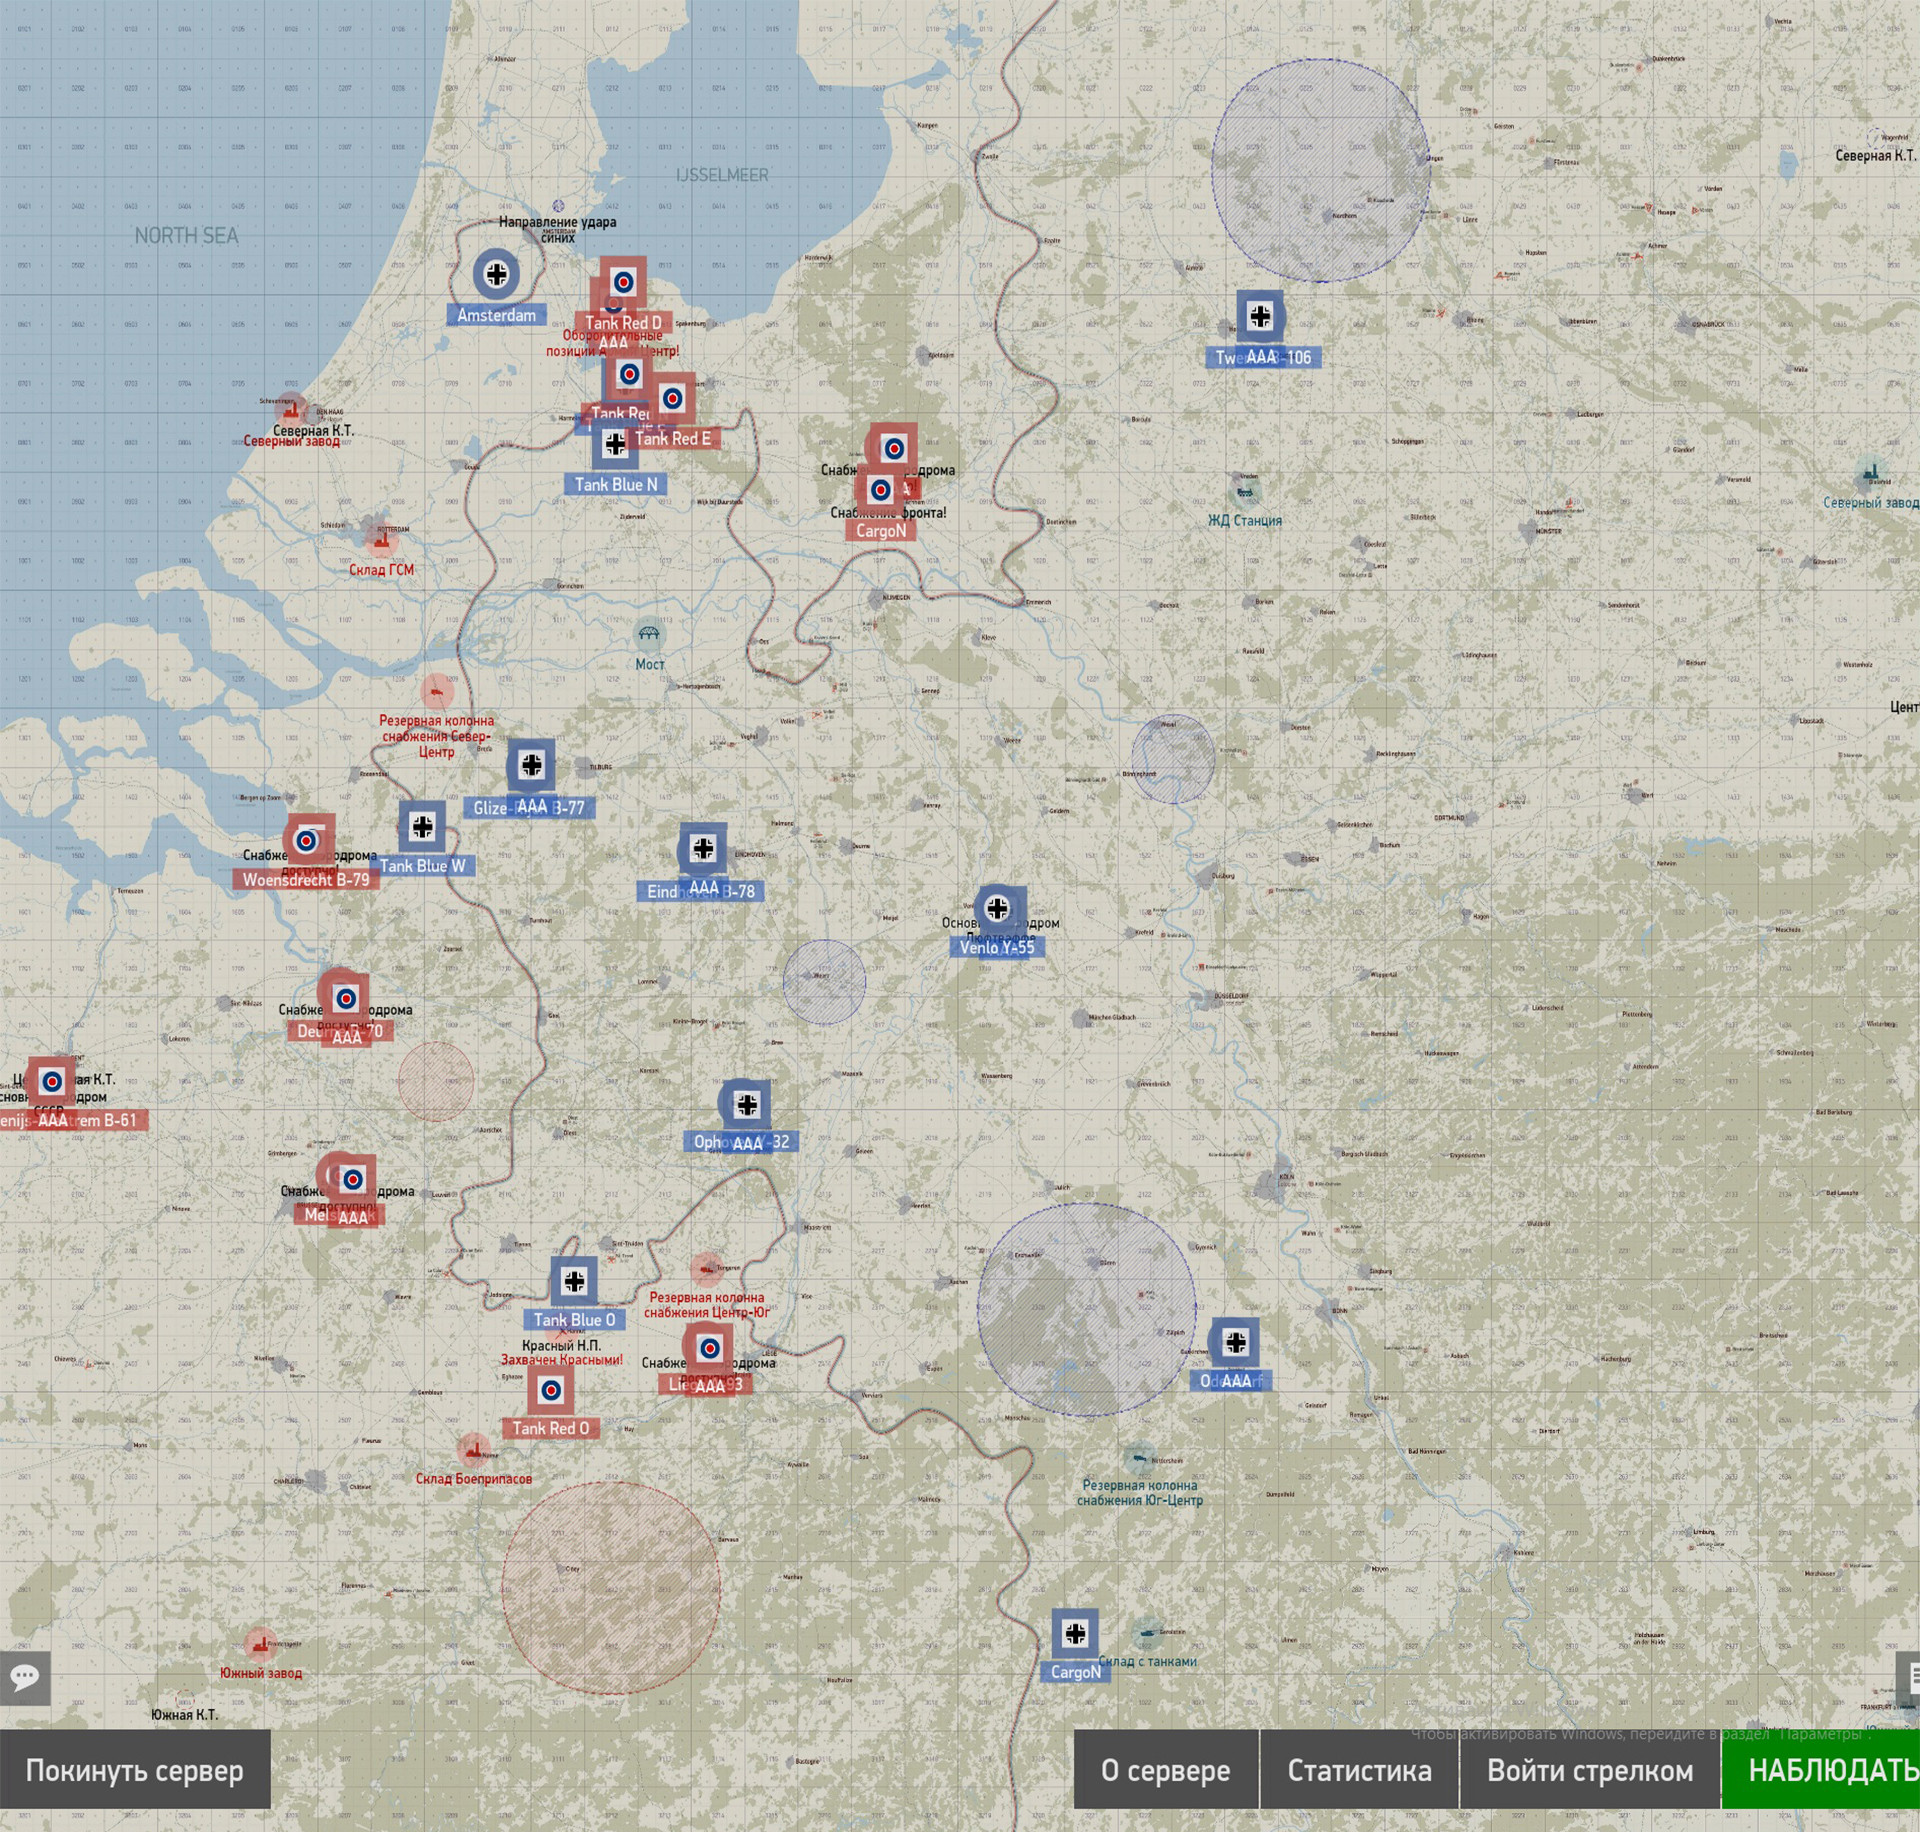
Task: Click the red CargoN supply icon
Action: pyautogui.click(x=880, y=491)
